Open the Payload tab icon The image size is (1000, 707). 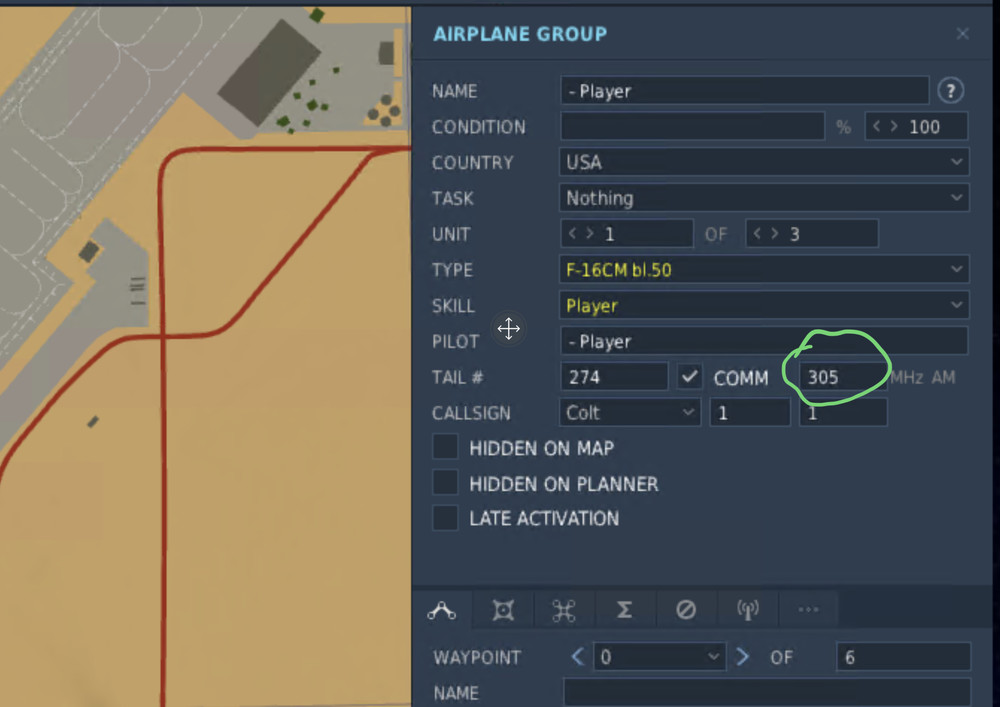pos(503,610)
